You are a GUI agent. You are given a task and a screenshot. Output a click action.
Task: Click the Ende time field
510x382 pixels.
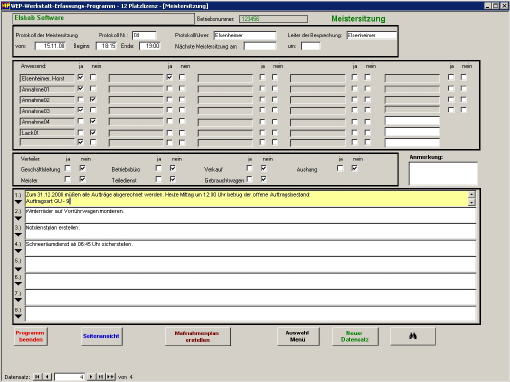coord(150,46)
